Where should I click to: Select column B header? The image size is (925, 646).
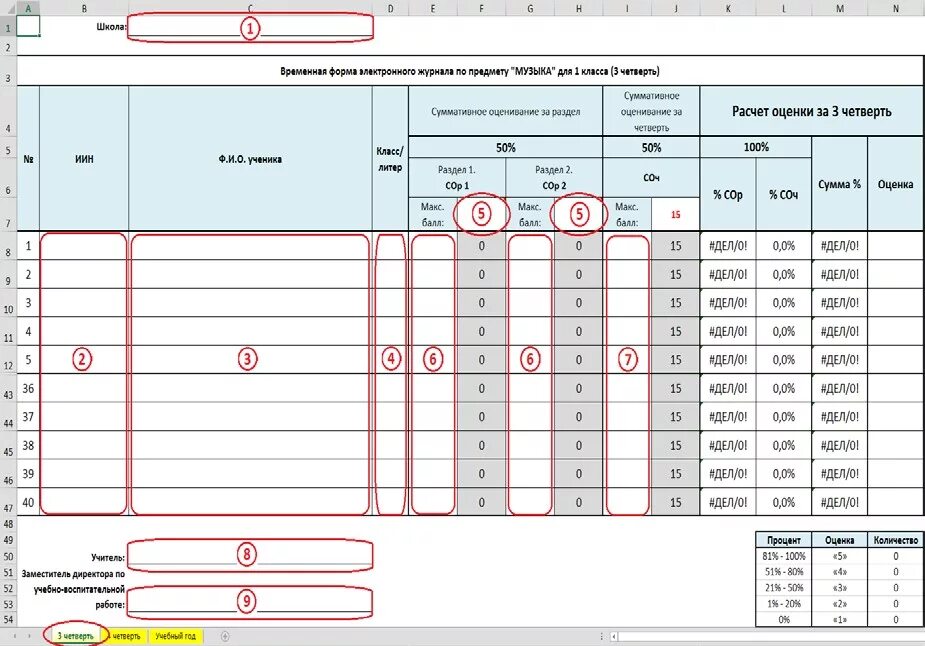coord(84,8)
